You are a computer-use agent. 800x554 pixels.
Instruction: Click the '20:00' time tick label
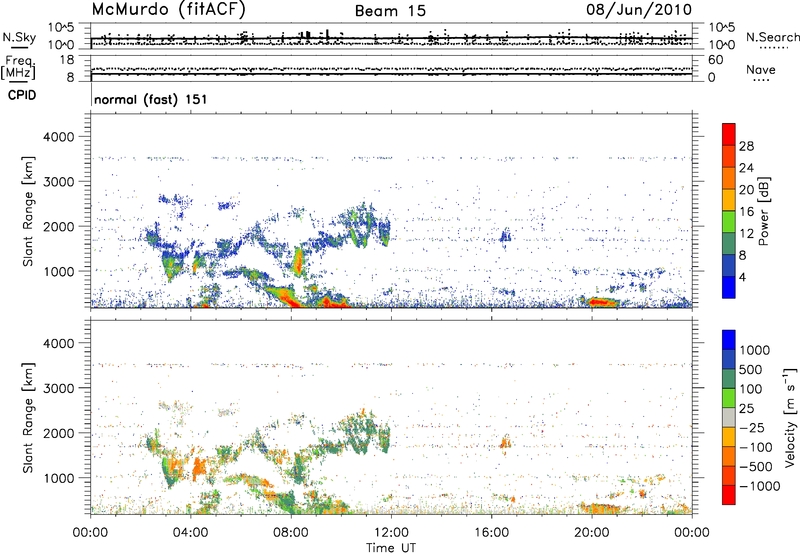click(x=592, y=533)
